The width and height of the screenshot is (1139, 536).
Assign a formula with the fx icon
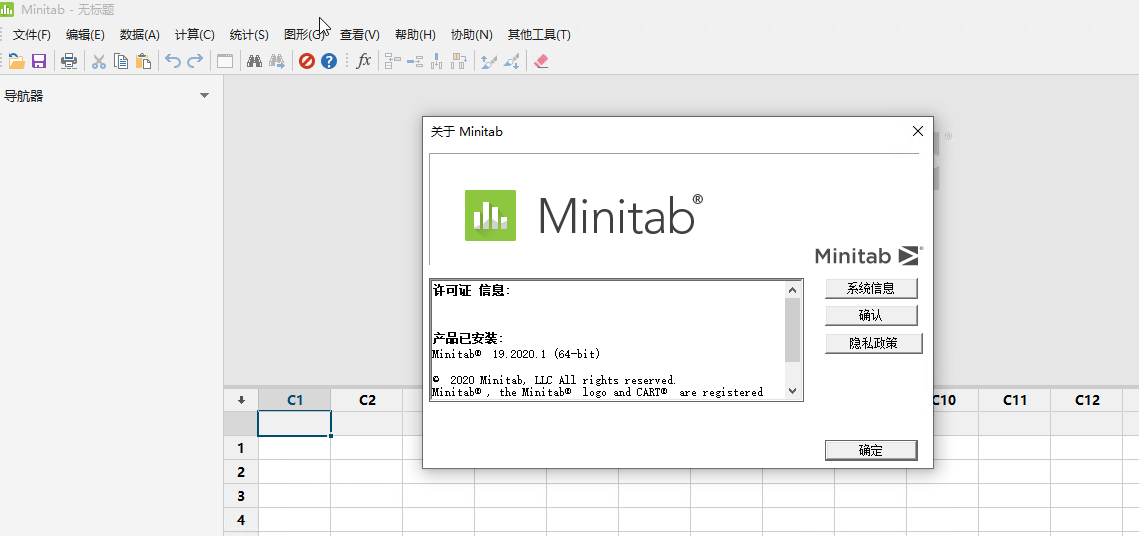point(364,61)
